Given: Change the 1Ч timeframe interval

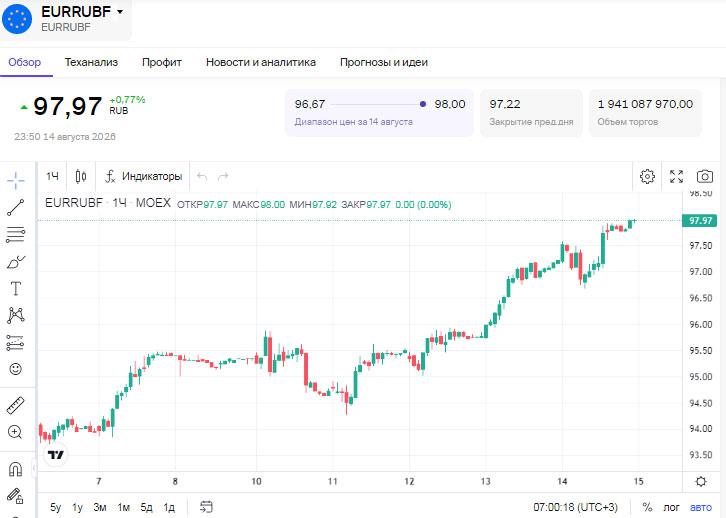Looking at the screenshot, I should point(52,176).
